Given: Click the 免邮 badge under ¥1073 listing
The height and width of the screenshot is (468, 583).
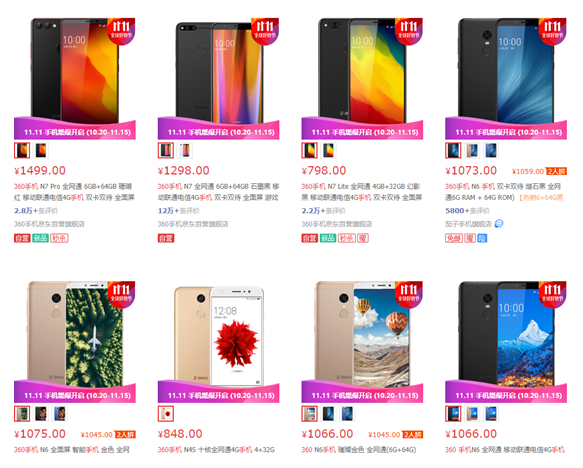Looking at the screenshot, I should [x=454, y=238].
